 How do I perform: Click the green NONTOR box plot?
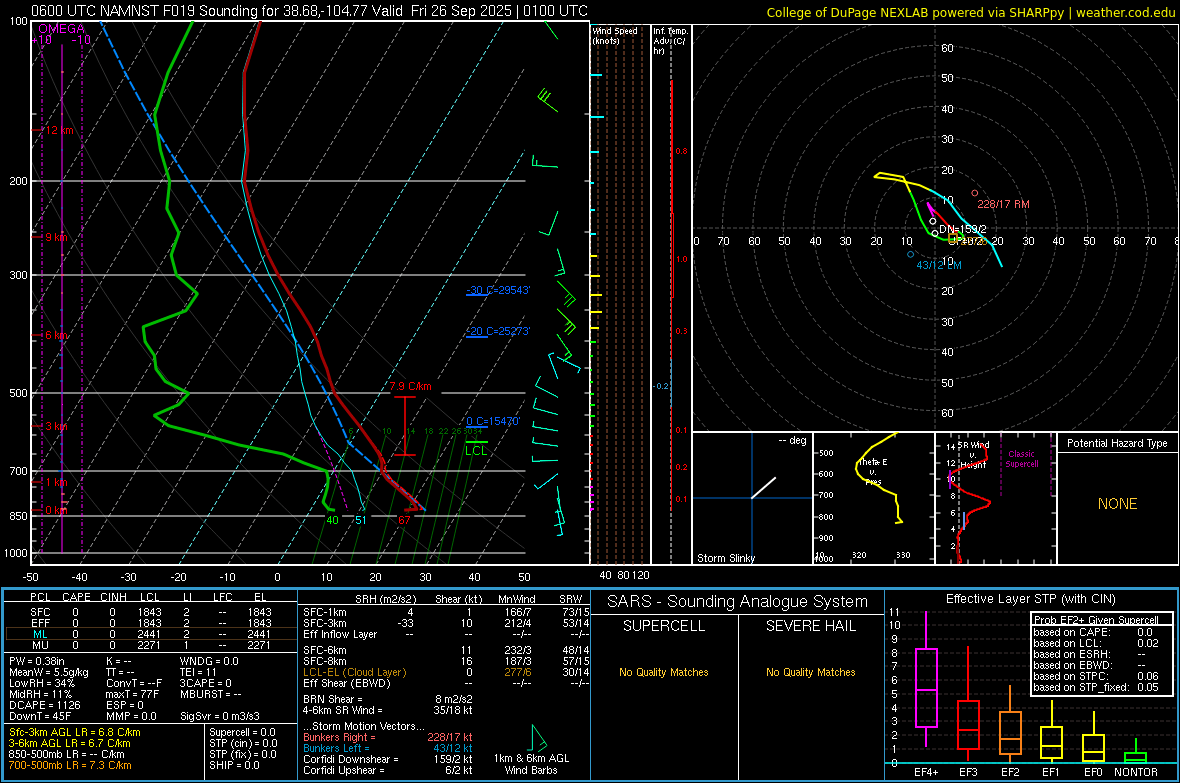coord(1136,757)
